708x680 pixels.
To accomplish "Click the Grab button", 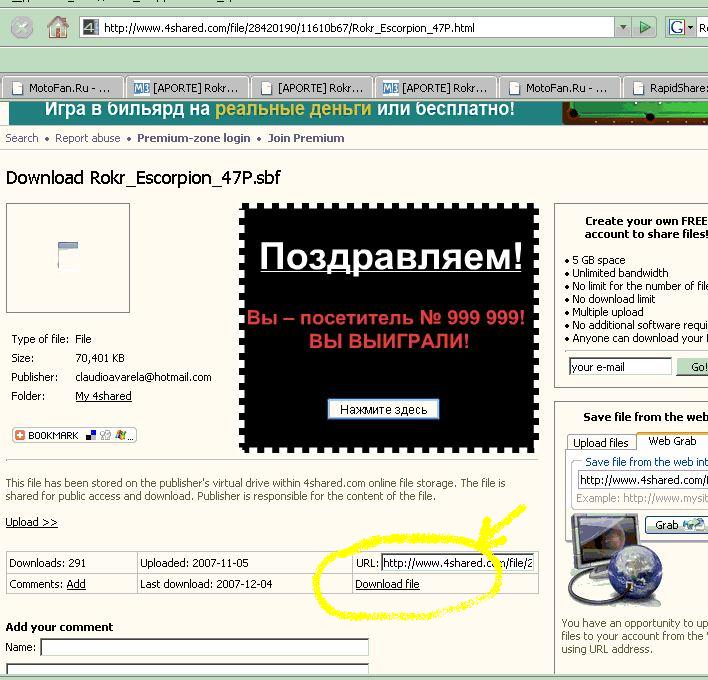I will 675,525.
